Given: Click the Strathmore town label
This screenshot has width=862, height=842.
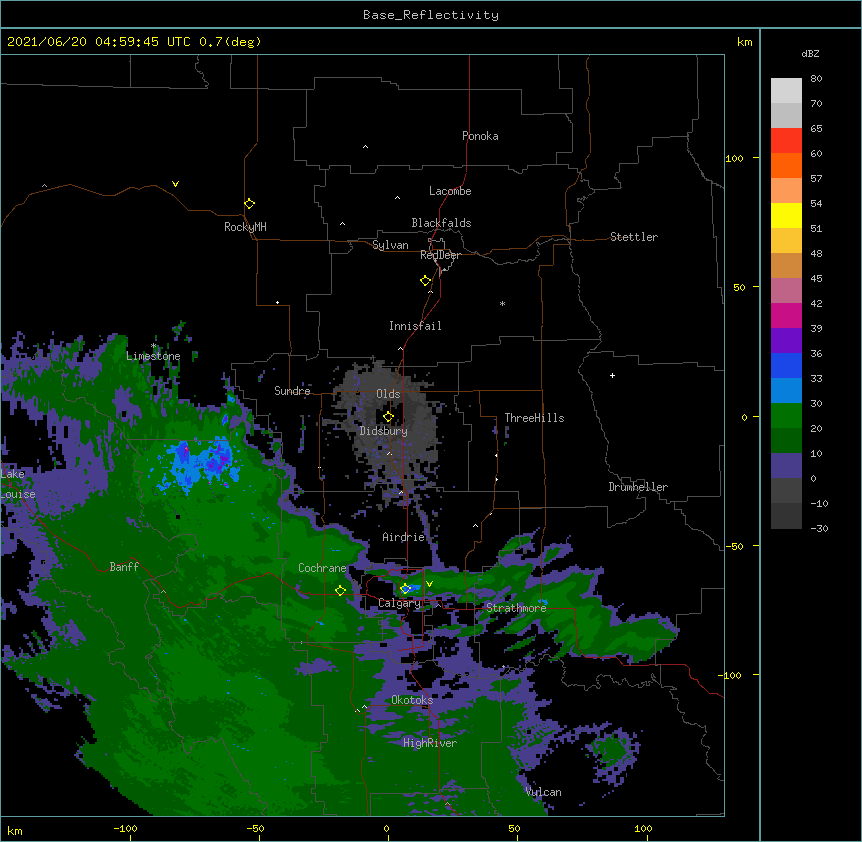Looking at the screenshot, I should pos(516,608).
